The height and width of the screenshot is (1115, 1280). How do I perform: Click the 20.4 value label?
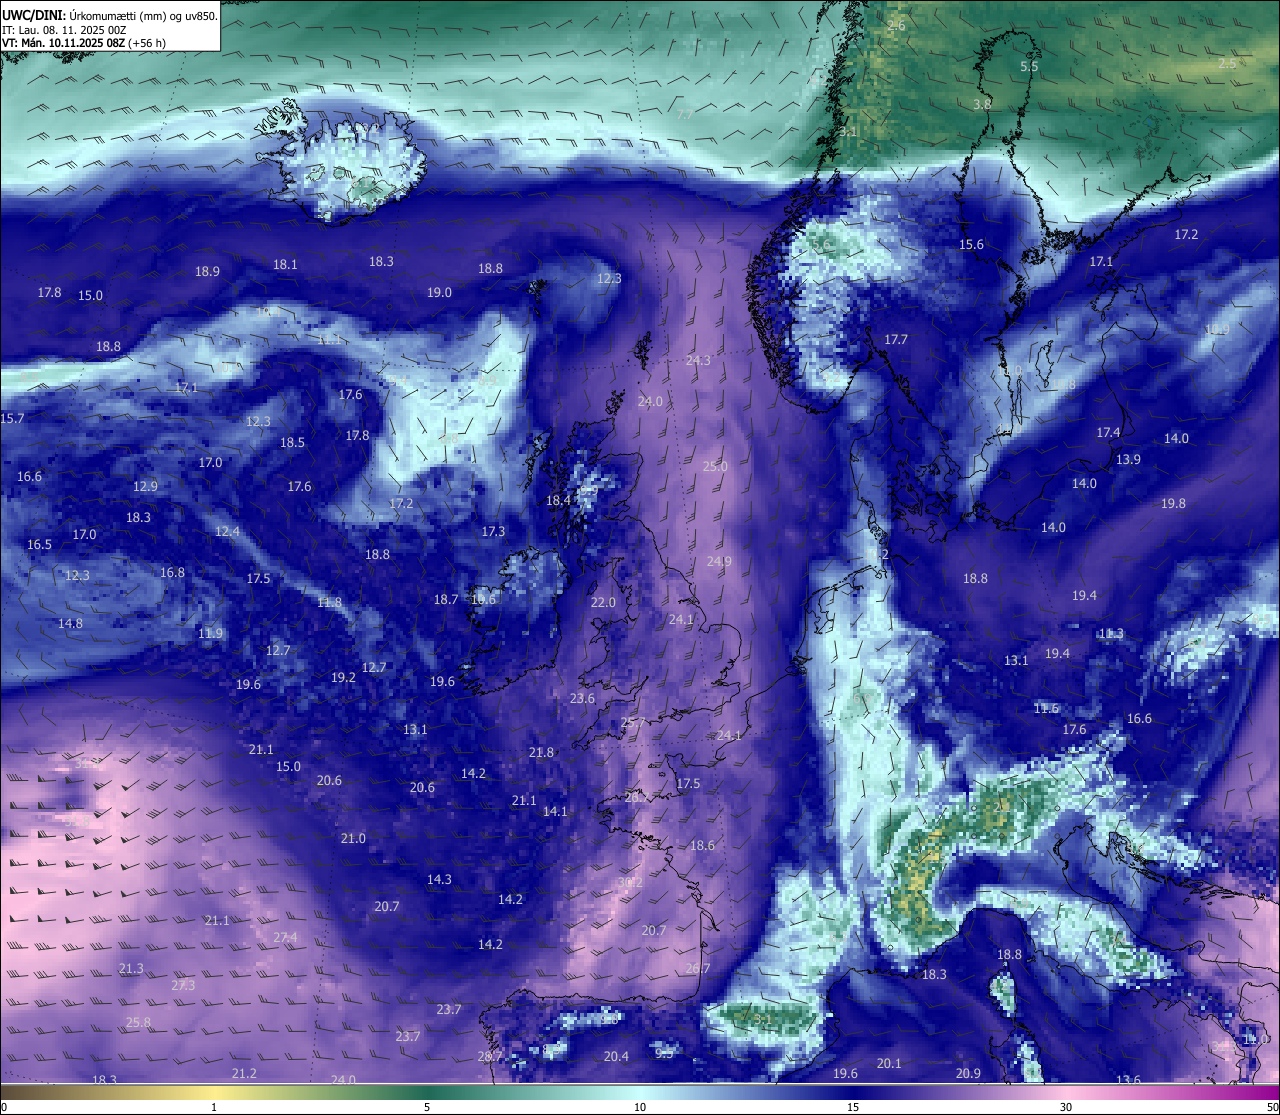(616, 1056)
